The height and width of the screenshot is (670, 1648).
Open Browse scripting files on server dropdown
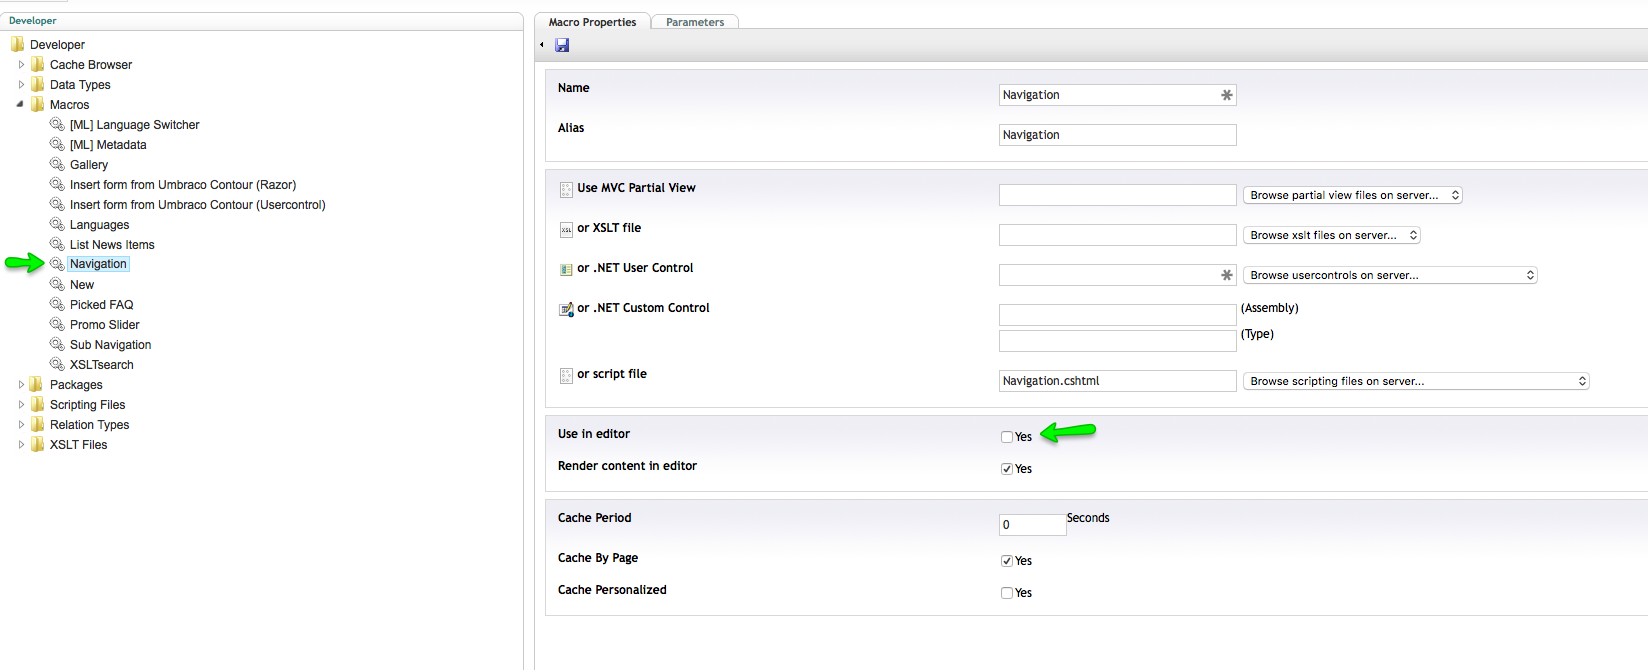coord(1415,381)
